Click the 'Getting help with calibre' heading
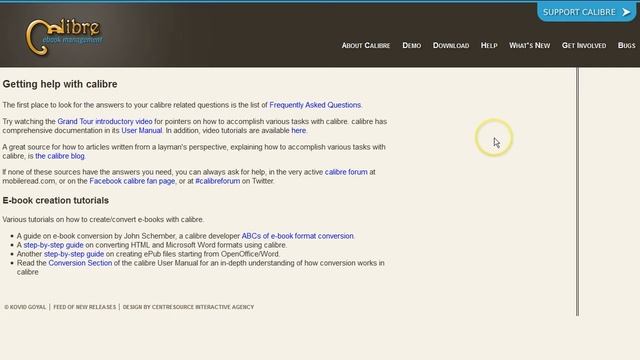Screen dimensions: 640x360 (x=60, y=84)
